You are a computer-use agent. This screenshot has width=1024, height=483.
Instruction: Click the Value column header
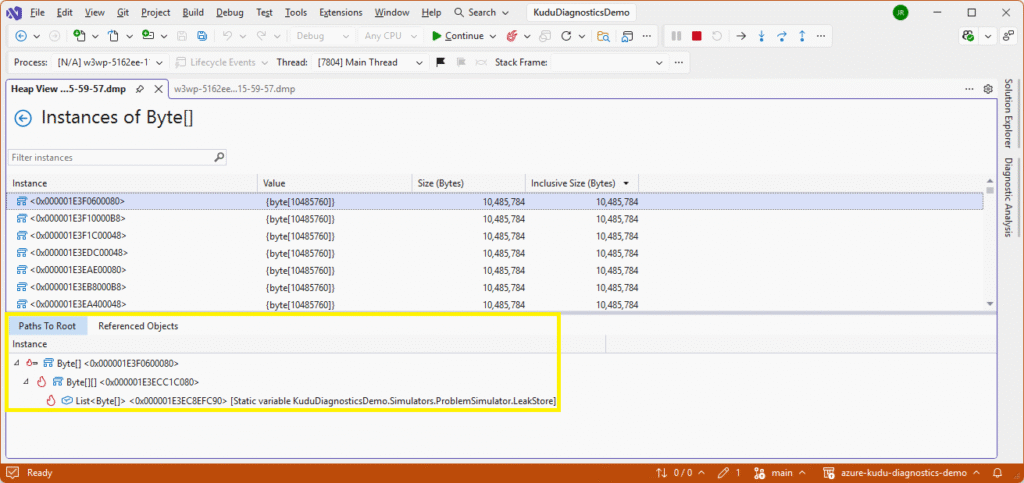(335, 183)
